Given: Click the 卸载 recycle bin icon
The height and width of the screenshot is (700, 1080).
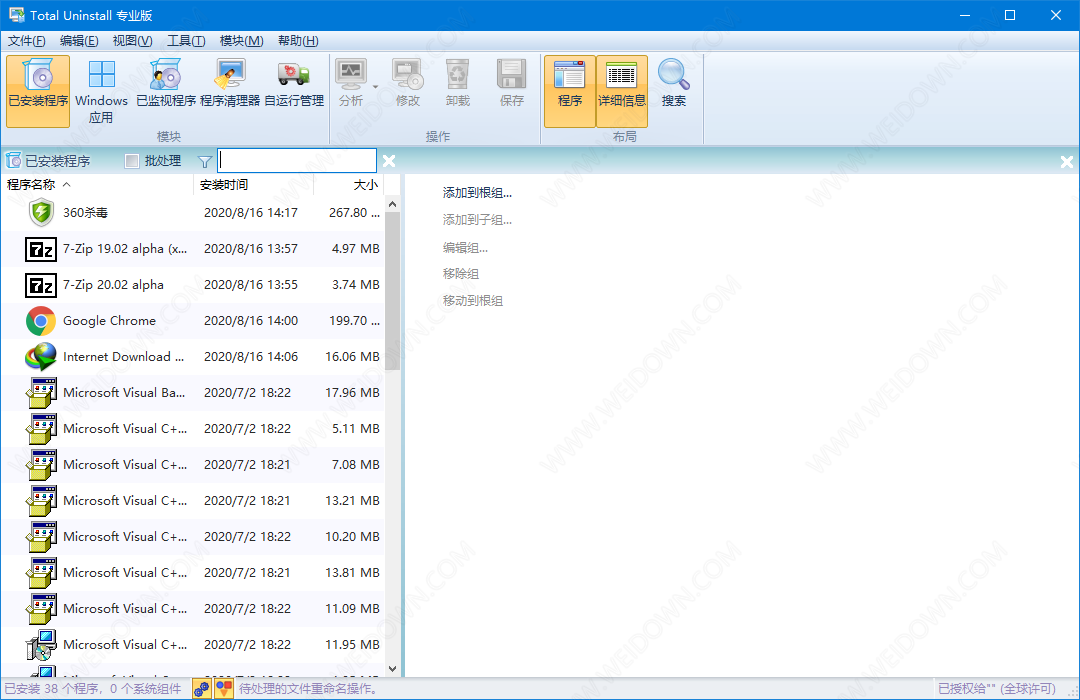Looking at the screenshot, I should click(457, 74).
